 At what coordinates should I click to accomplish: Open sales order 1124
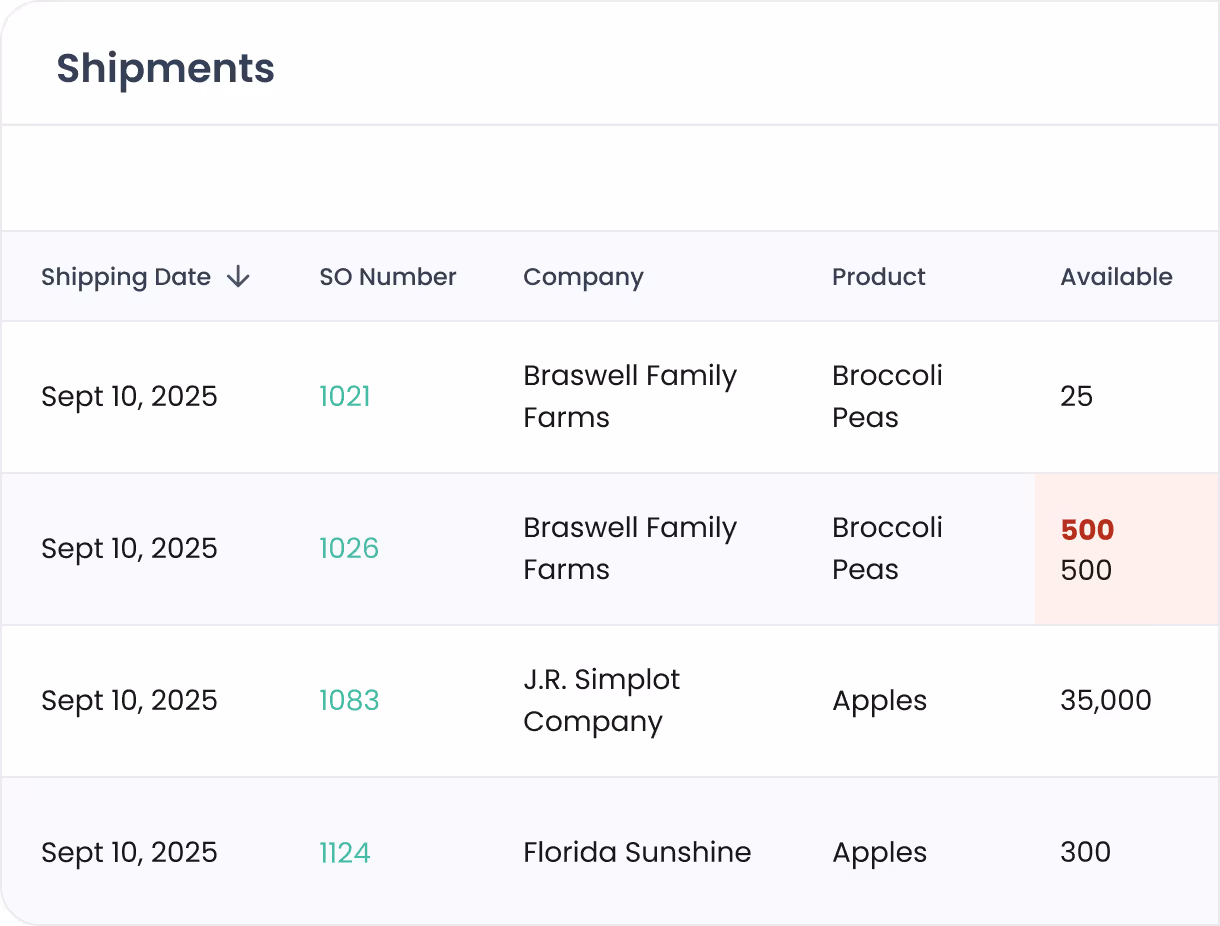tap(345, 852)
